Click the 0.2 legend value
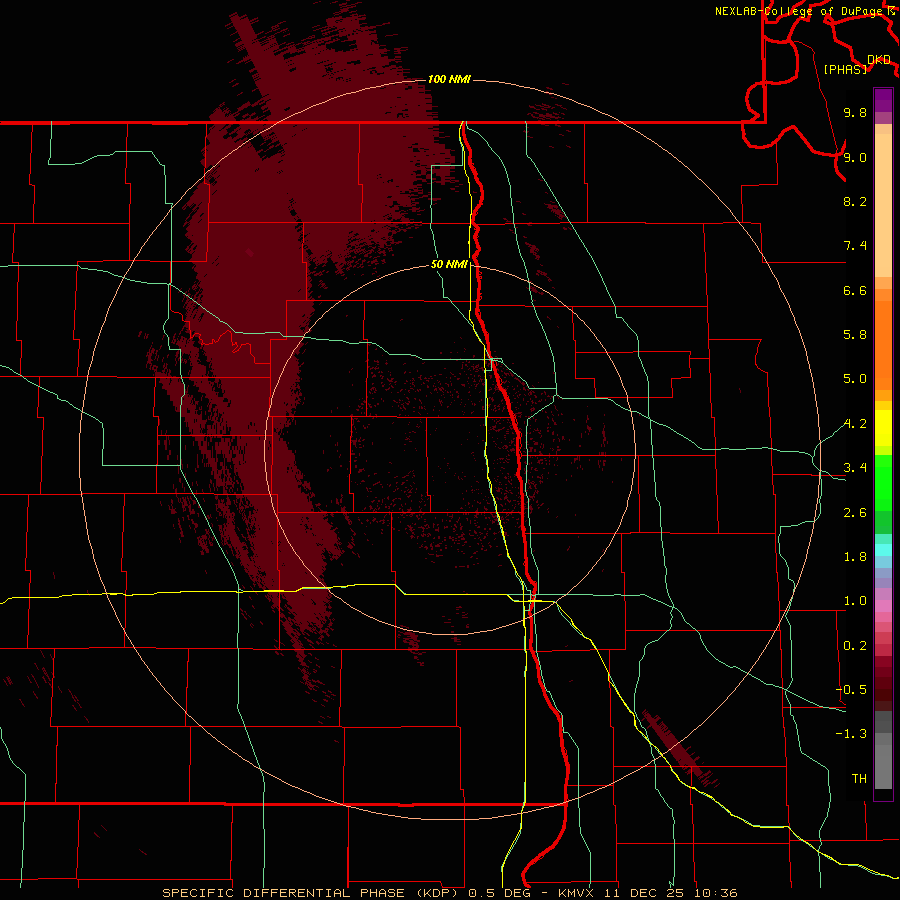This screenshot has height=900, width=900. [855, 646]
